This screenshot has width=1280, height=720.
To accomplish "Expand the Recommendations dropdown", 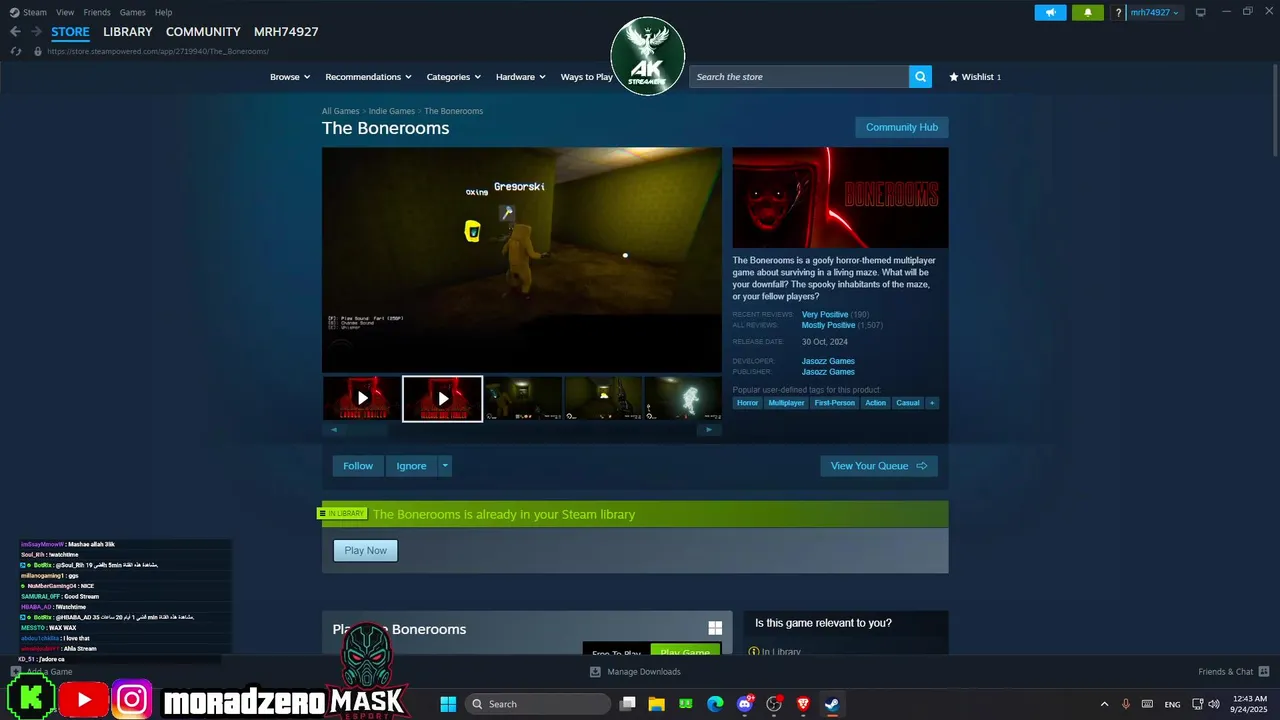I will 368,77.
